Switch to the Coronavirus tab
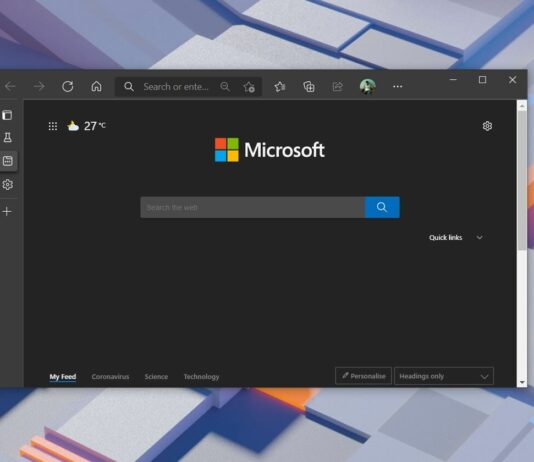 click(110, 377)
